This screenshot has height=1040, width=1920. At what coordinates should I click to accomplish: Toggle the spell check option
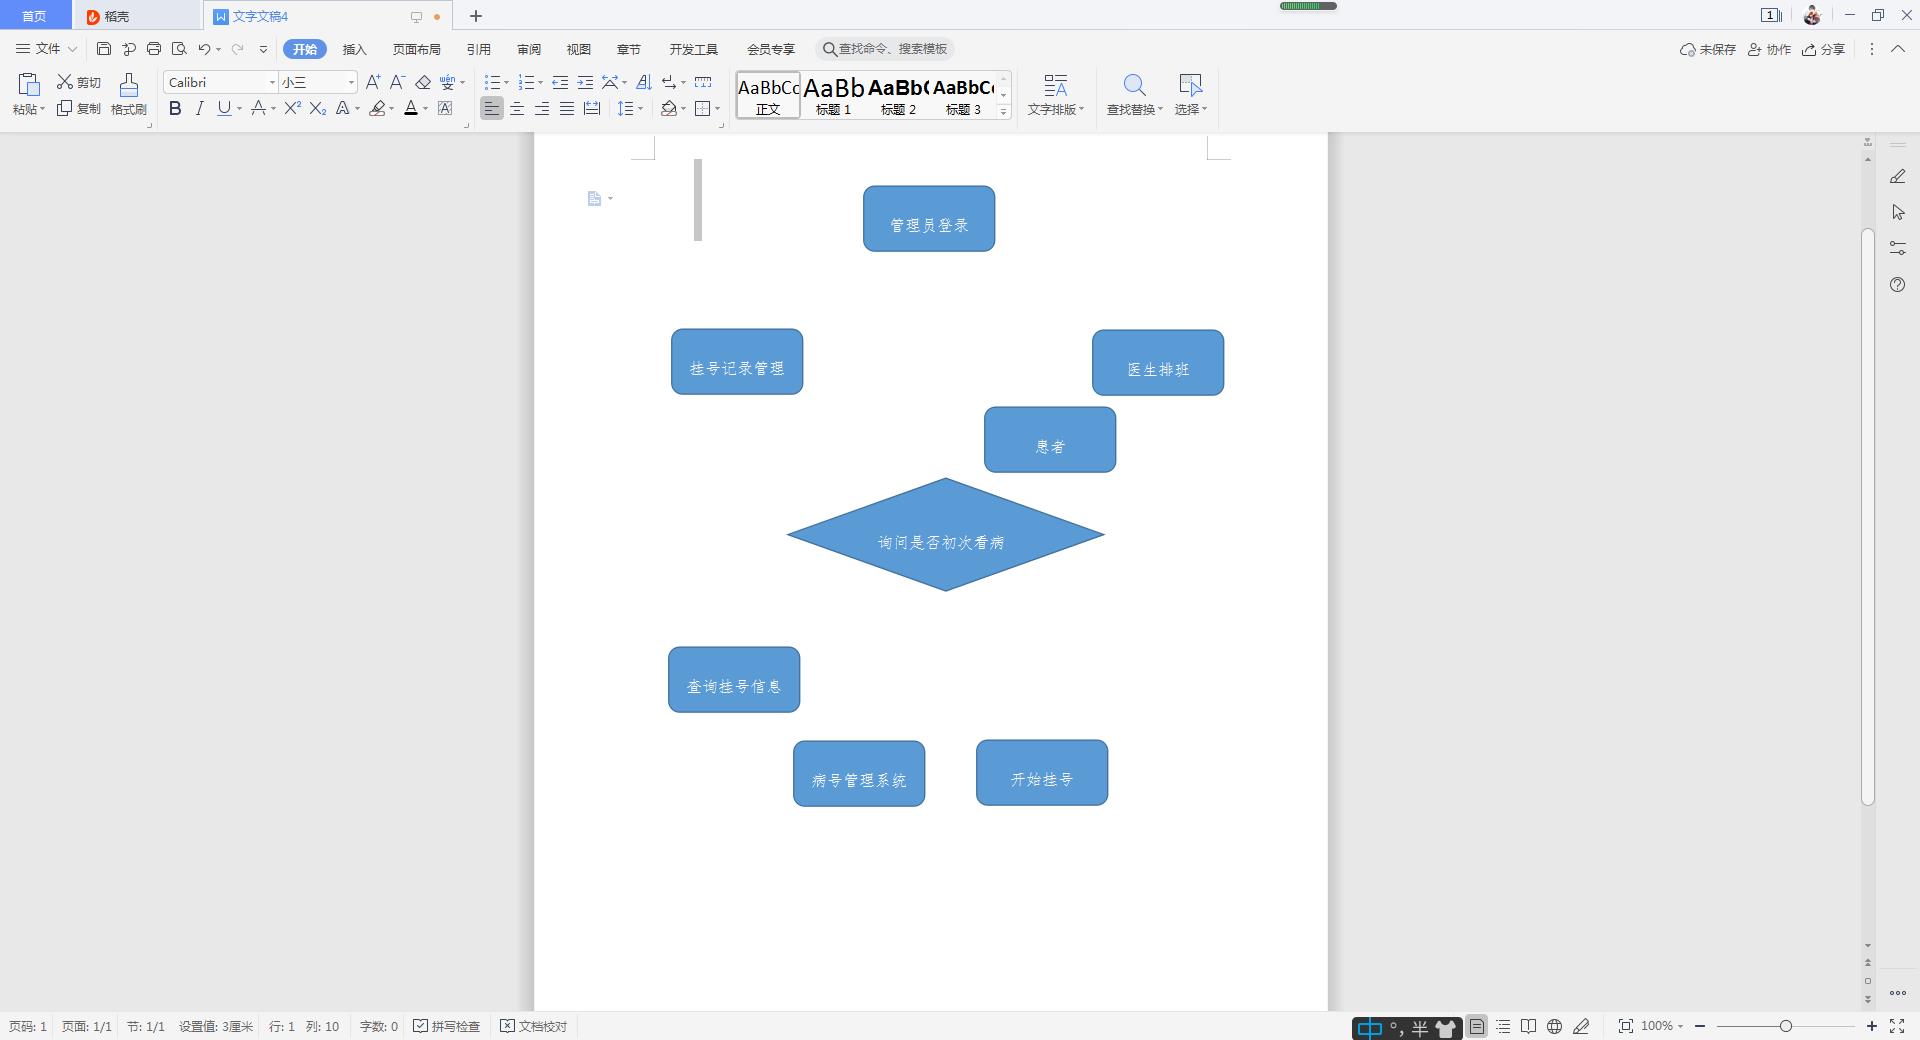pos(447,1026)
